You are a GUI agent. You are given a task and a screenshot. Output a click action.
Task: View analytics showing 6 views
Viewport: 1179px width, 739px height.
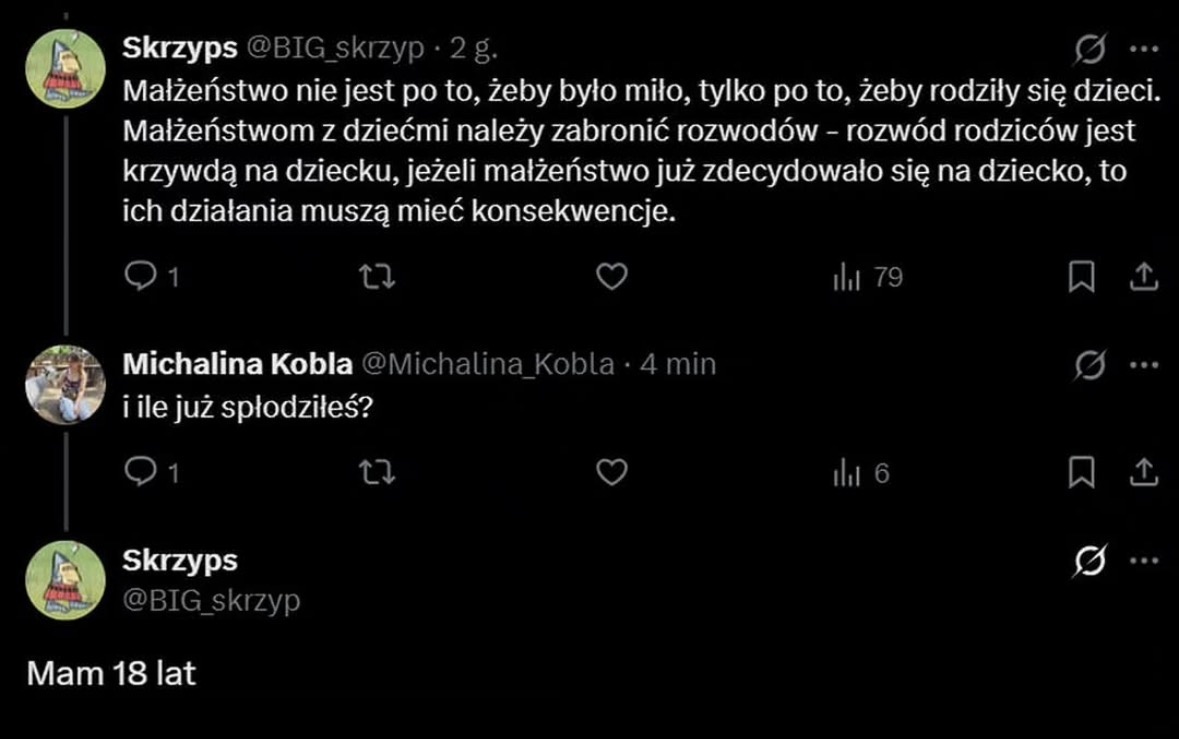pos(861,473)
